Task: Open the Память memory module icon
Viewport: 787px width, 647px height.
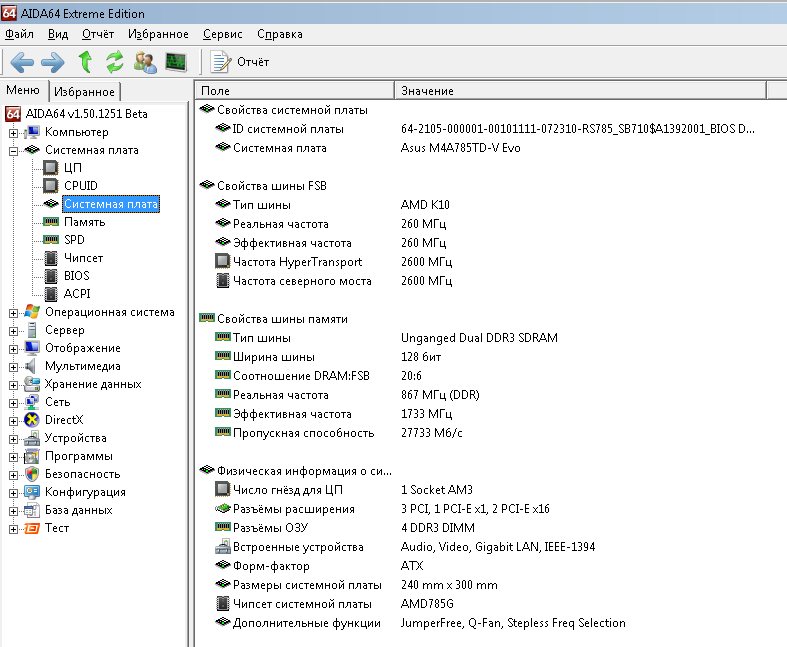Action: coord(51,221)
